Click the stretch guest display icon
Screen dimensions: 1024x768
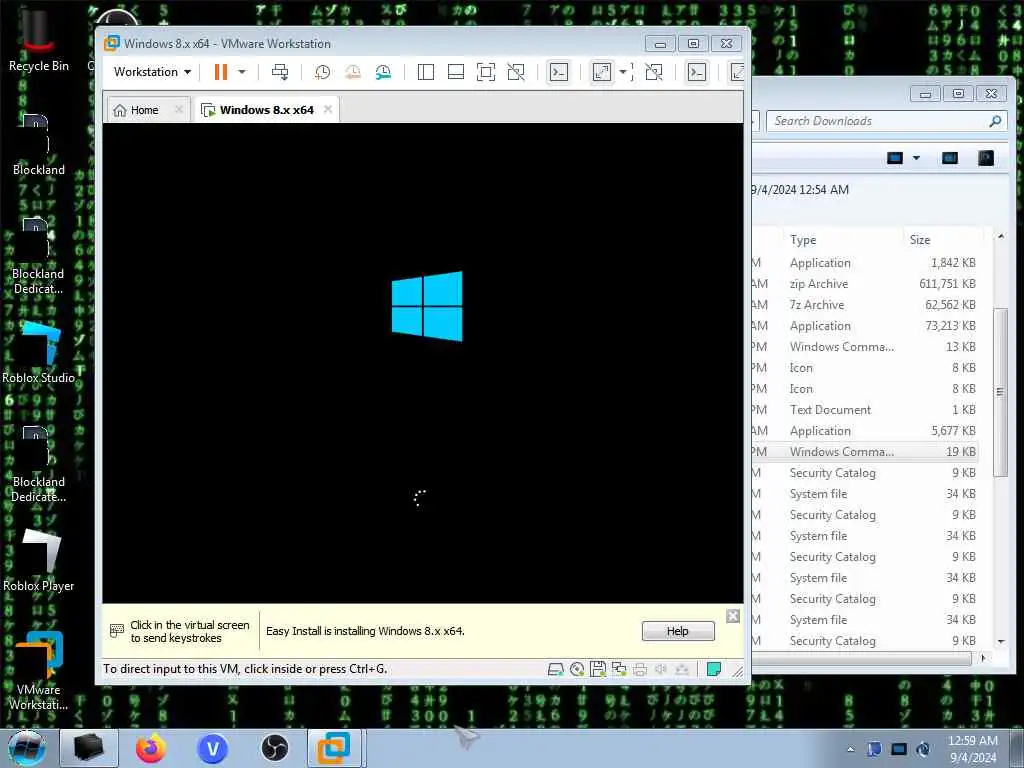tap(601, 72)
